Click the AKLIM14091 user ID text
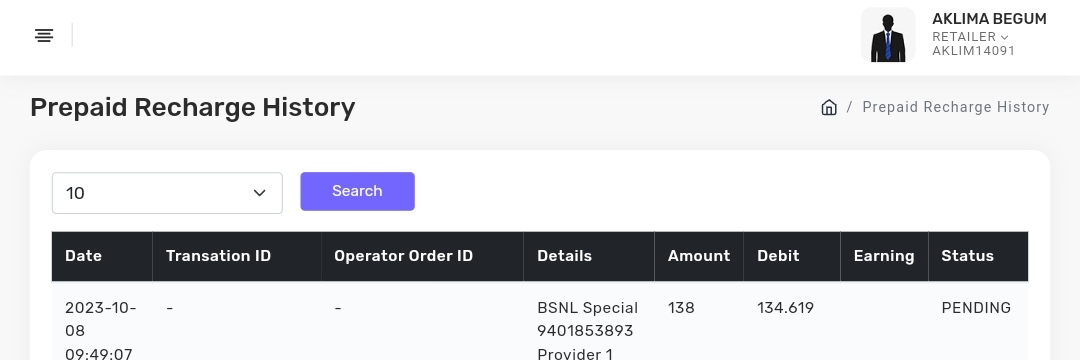 [973, 51]
